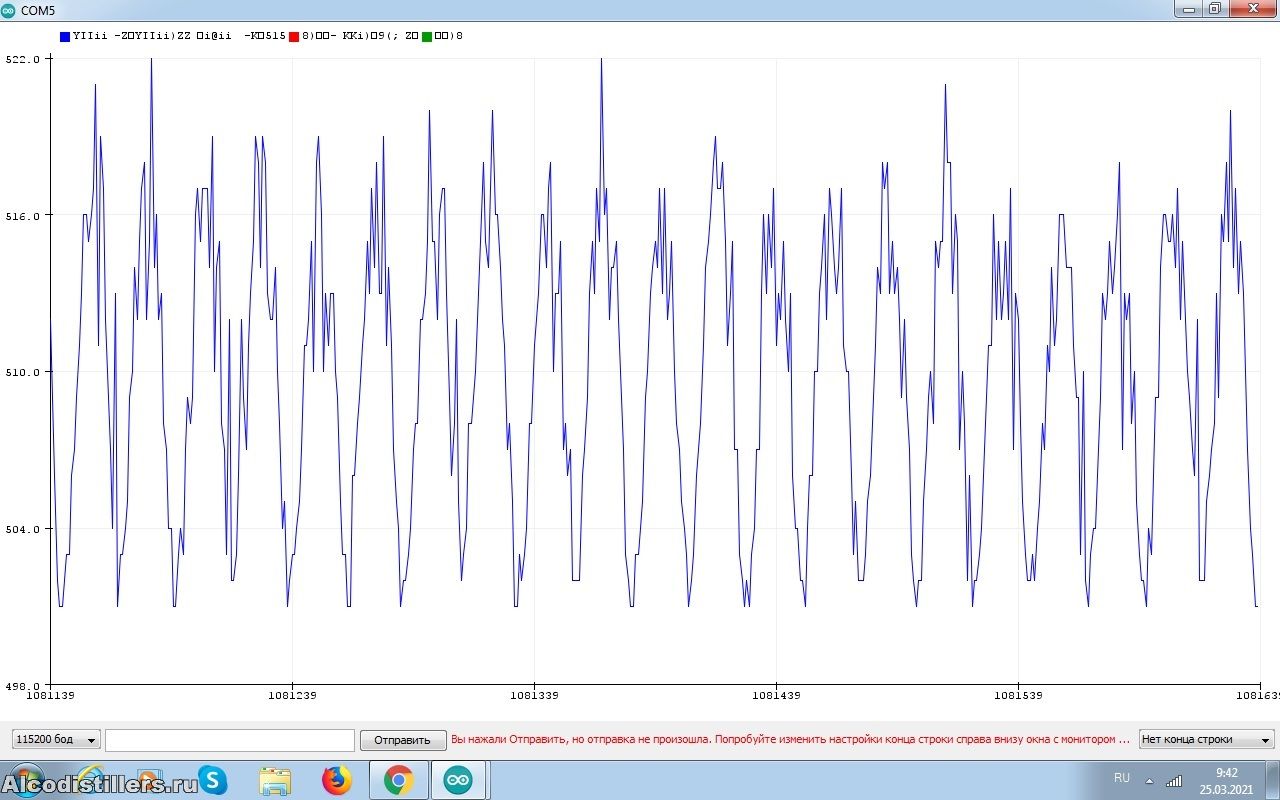Close the COM5 plotter window
The height and width of the screenshot is (800, 1280).
click(x=1252, y=8)
